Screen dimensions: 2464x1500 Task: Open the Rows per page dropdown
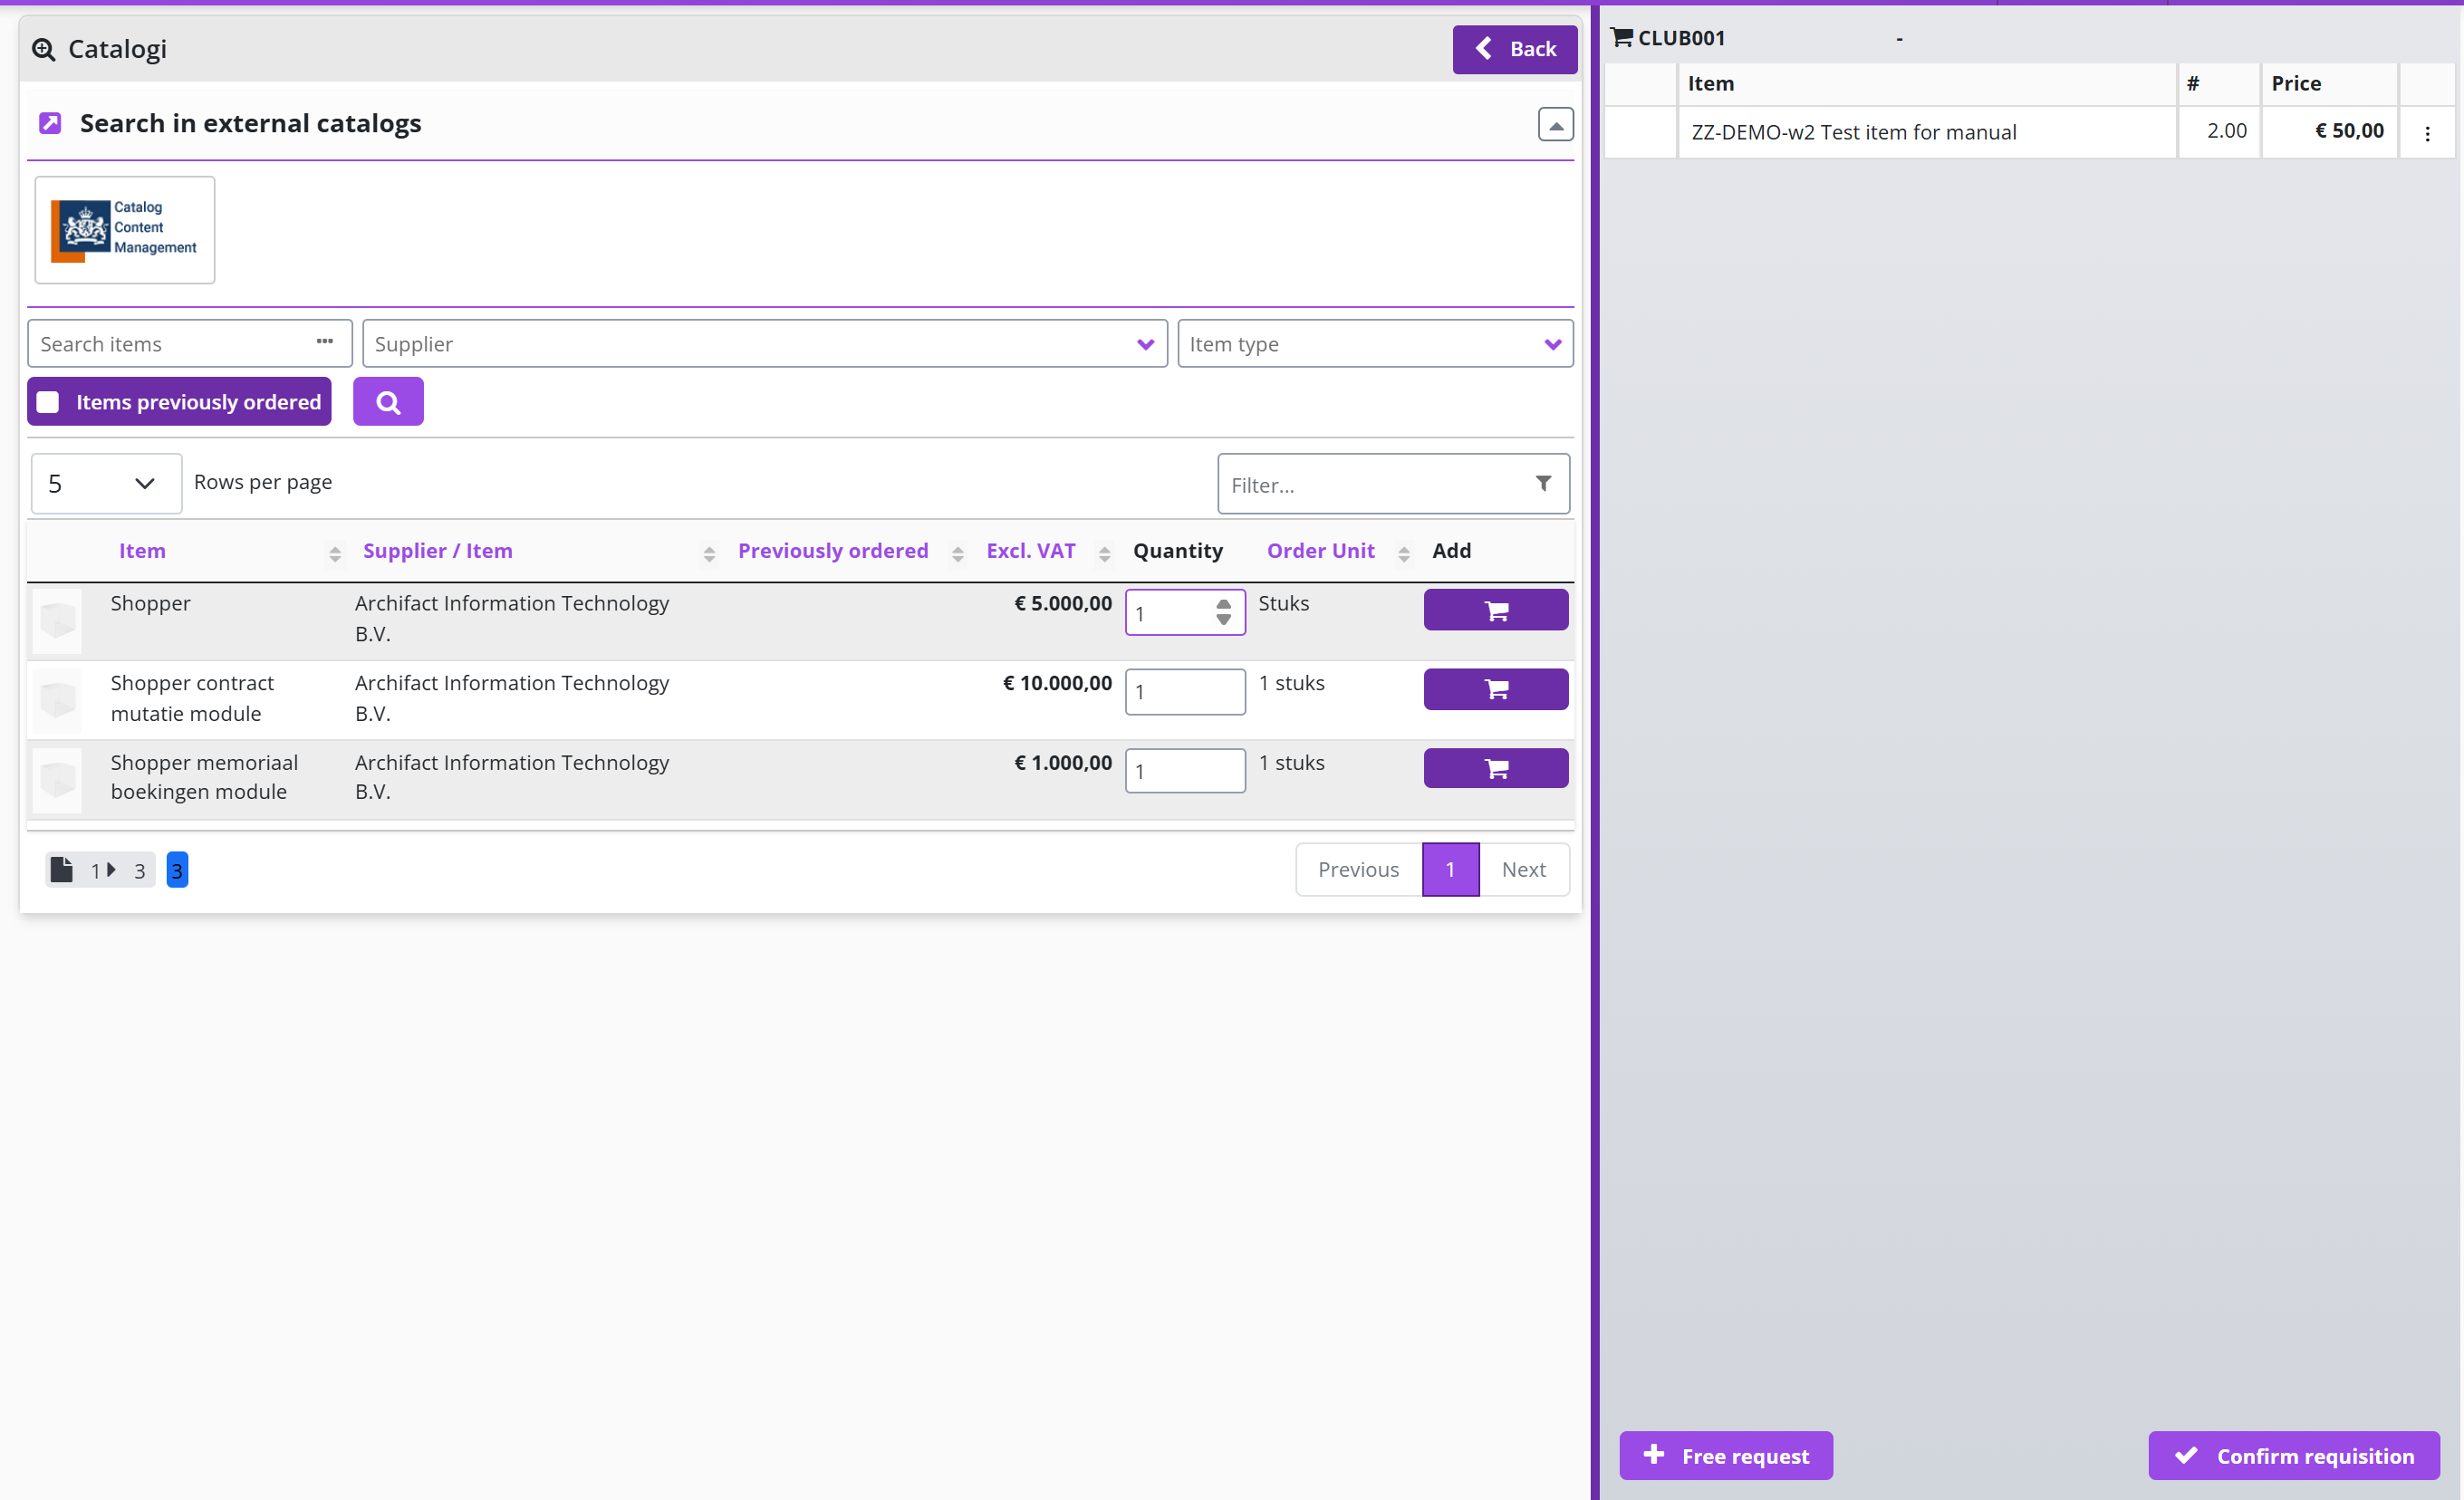click(106, 484)
